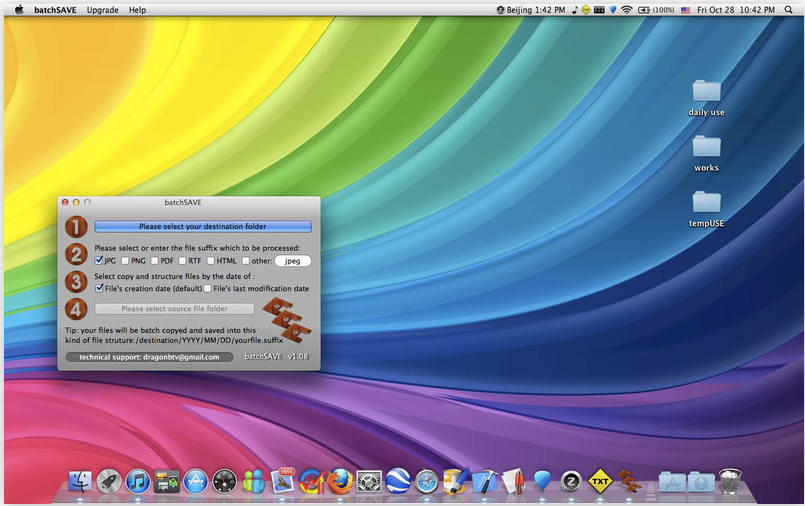Viewport: 805px width, 506px height.
Task: Open the batchSAVE application menu
Action: (x=55, y=10)
